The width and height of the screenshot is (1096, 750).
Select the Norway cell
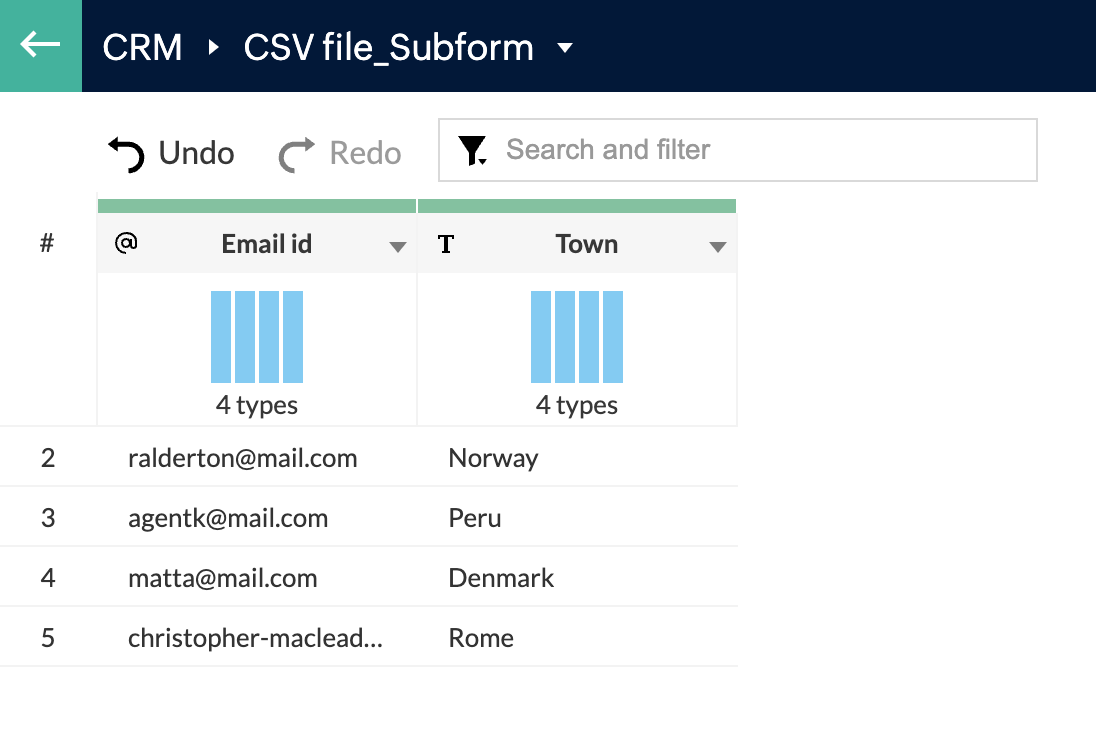tap(577, 458)
